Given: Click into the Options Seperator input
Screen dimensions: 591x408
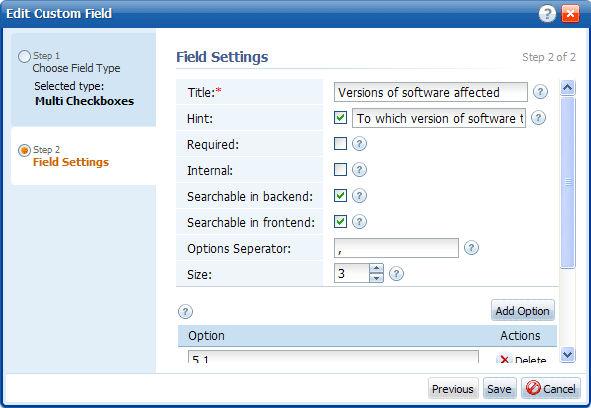Looking at the screenshot, I should [x=396, y=248].
